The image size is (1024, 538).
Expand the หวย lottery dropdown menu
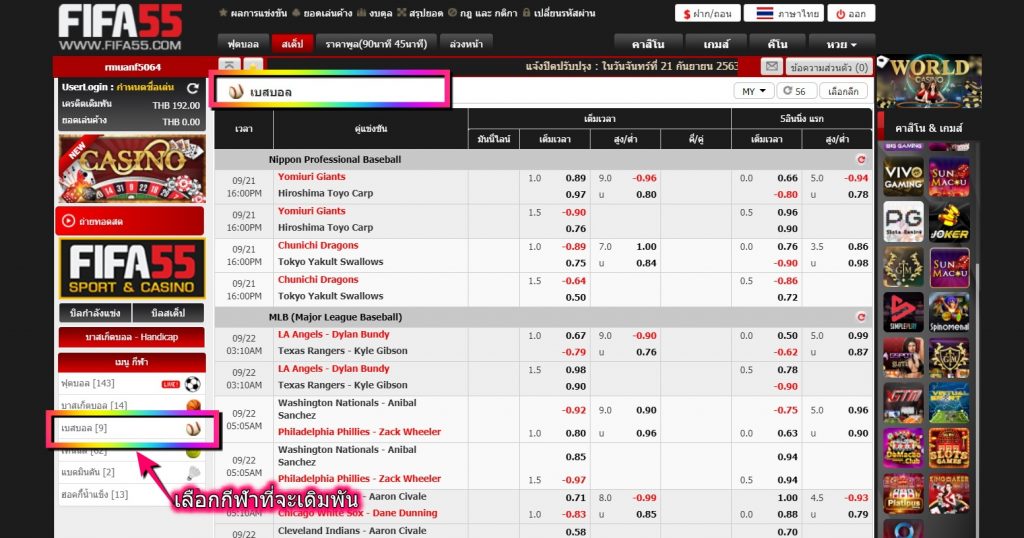coord(840,44)
